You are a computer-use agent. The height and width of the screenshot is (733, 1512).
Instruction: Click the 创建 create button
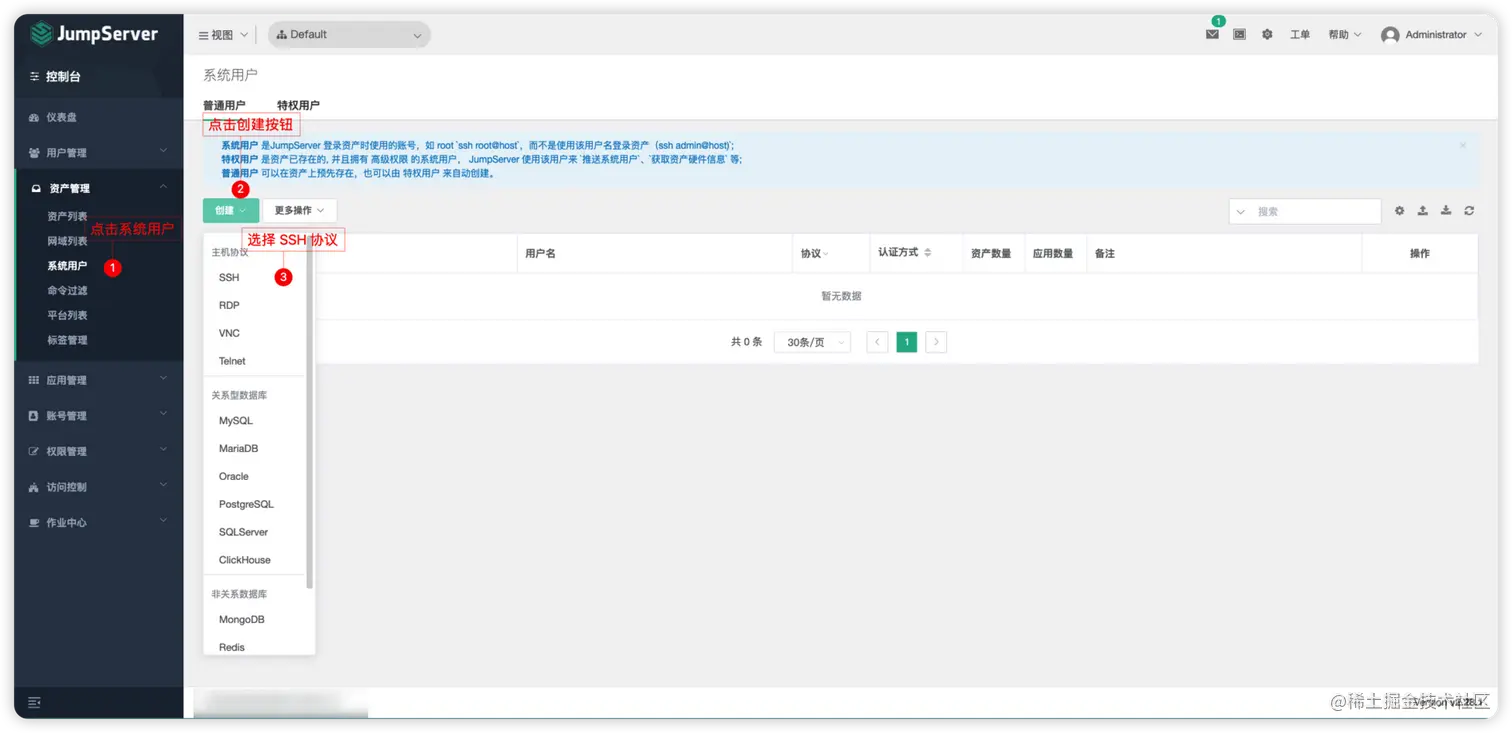(231, 211)
